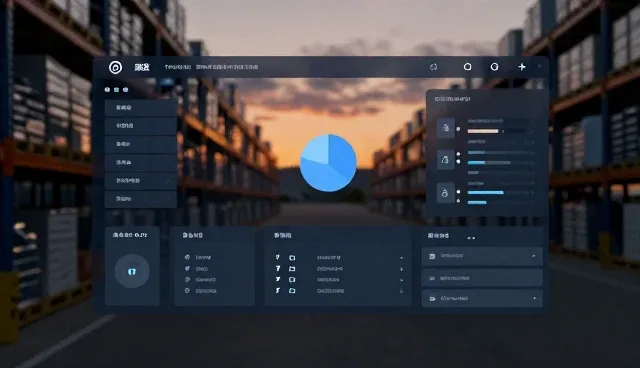Click the third row icon in the second bottom card
The width and height of the screenshot is (640, 368).
point(187,279)
